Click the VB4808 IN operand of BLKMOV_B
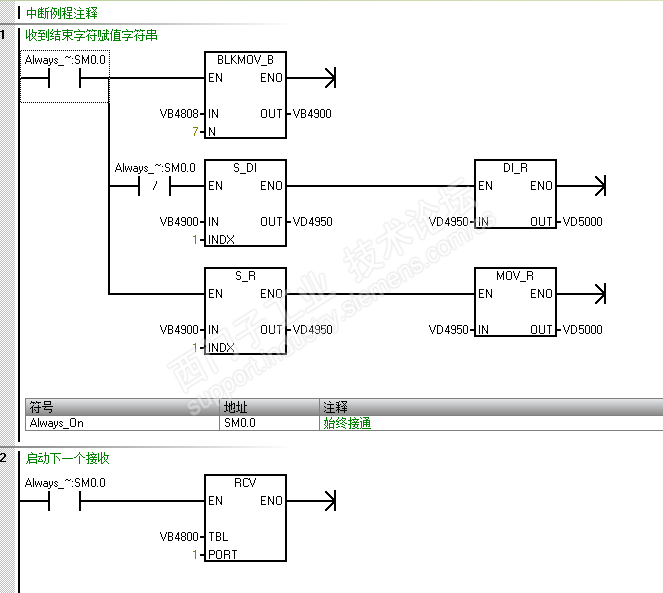 click(x=179, y=114)
